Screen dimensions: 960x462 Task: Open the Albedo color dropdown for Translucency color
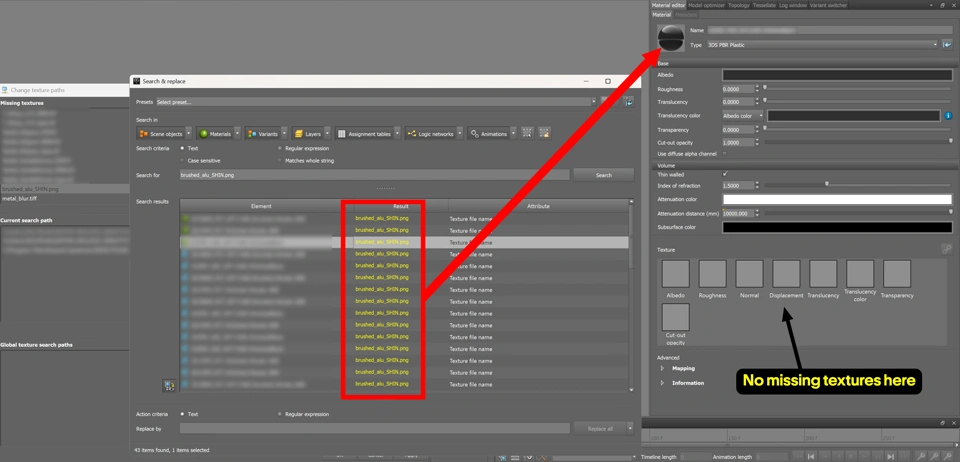tap(743, 116)
